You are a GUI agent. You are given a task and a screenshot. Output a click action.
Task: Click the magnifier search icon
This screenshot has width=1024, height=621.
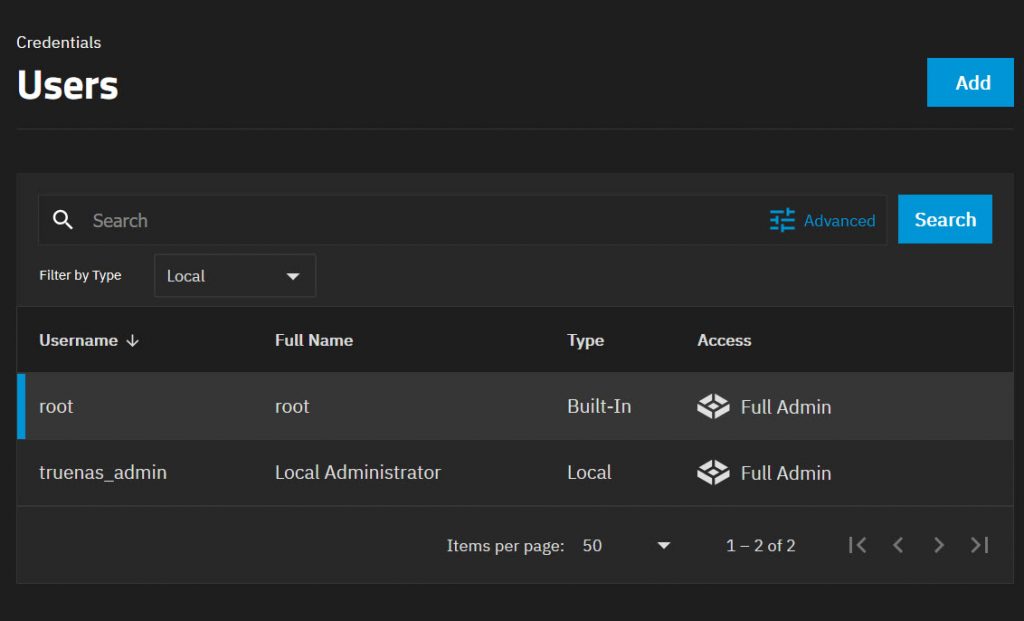pyautogui.click(x=63, y=220)
